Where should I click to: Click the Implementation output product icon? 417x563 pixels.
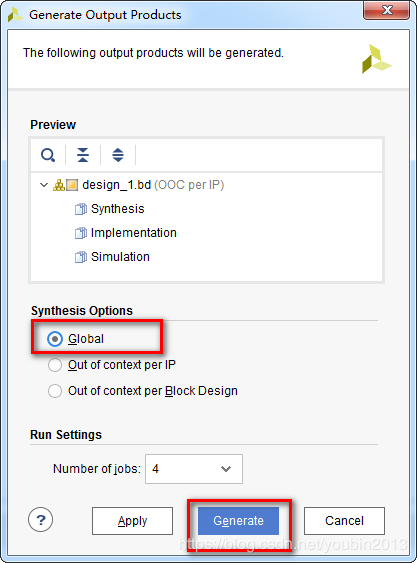(x=81, y=233)
